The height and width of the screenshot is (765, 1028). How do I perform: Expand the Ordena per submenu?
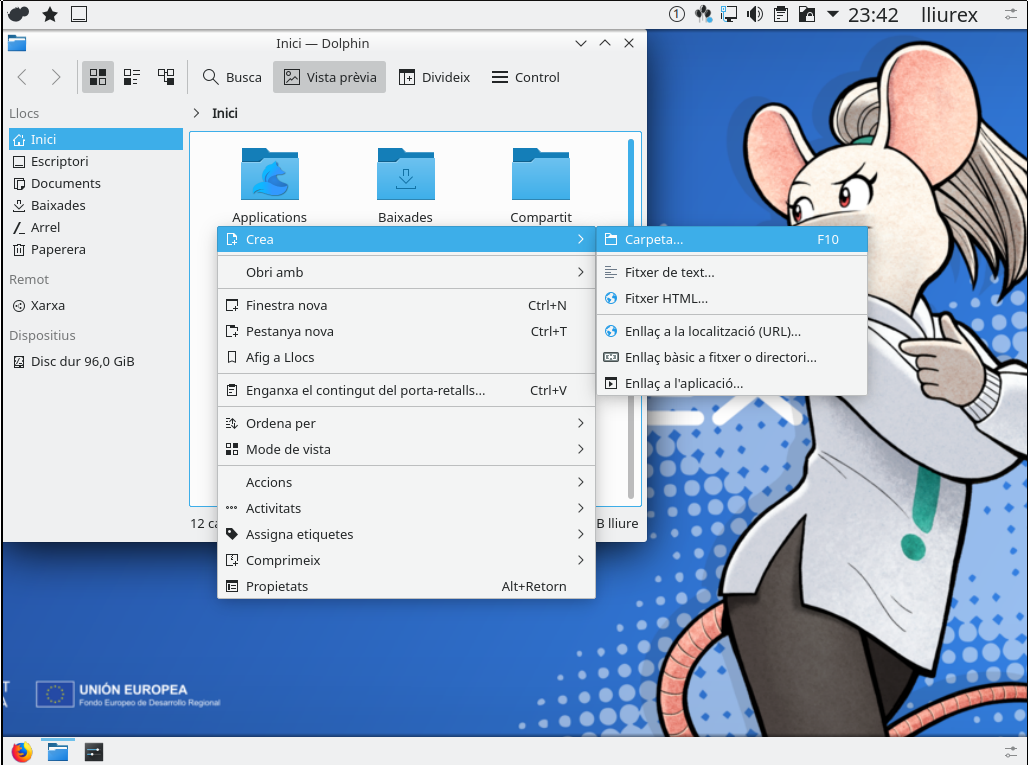(x=406, y=423)
